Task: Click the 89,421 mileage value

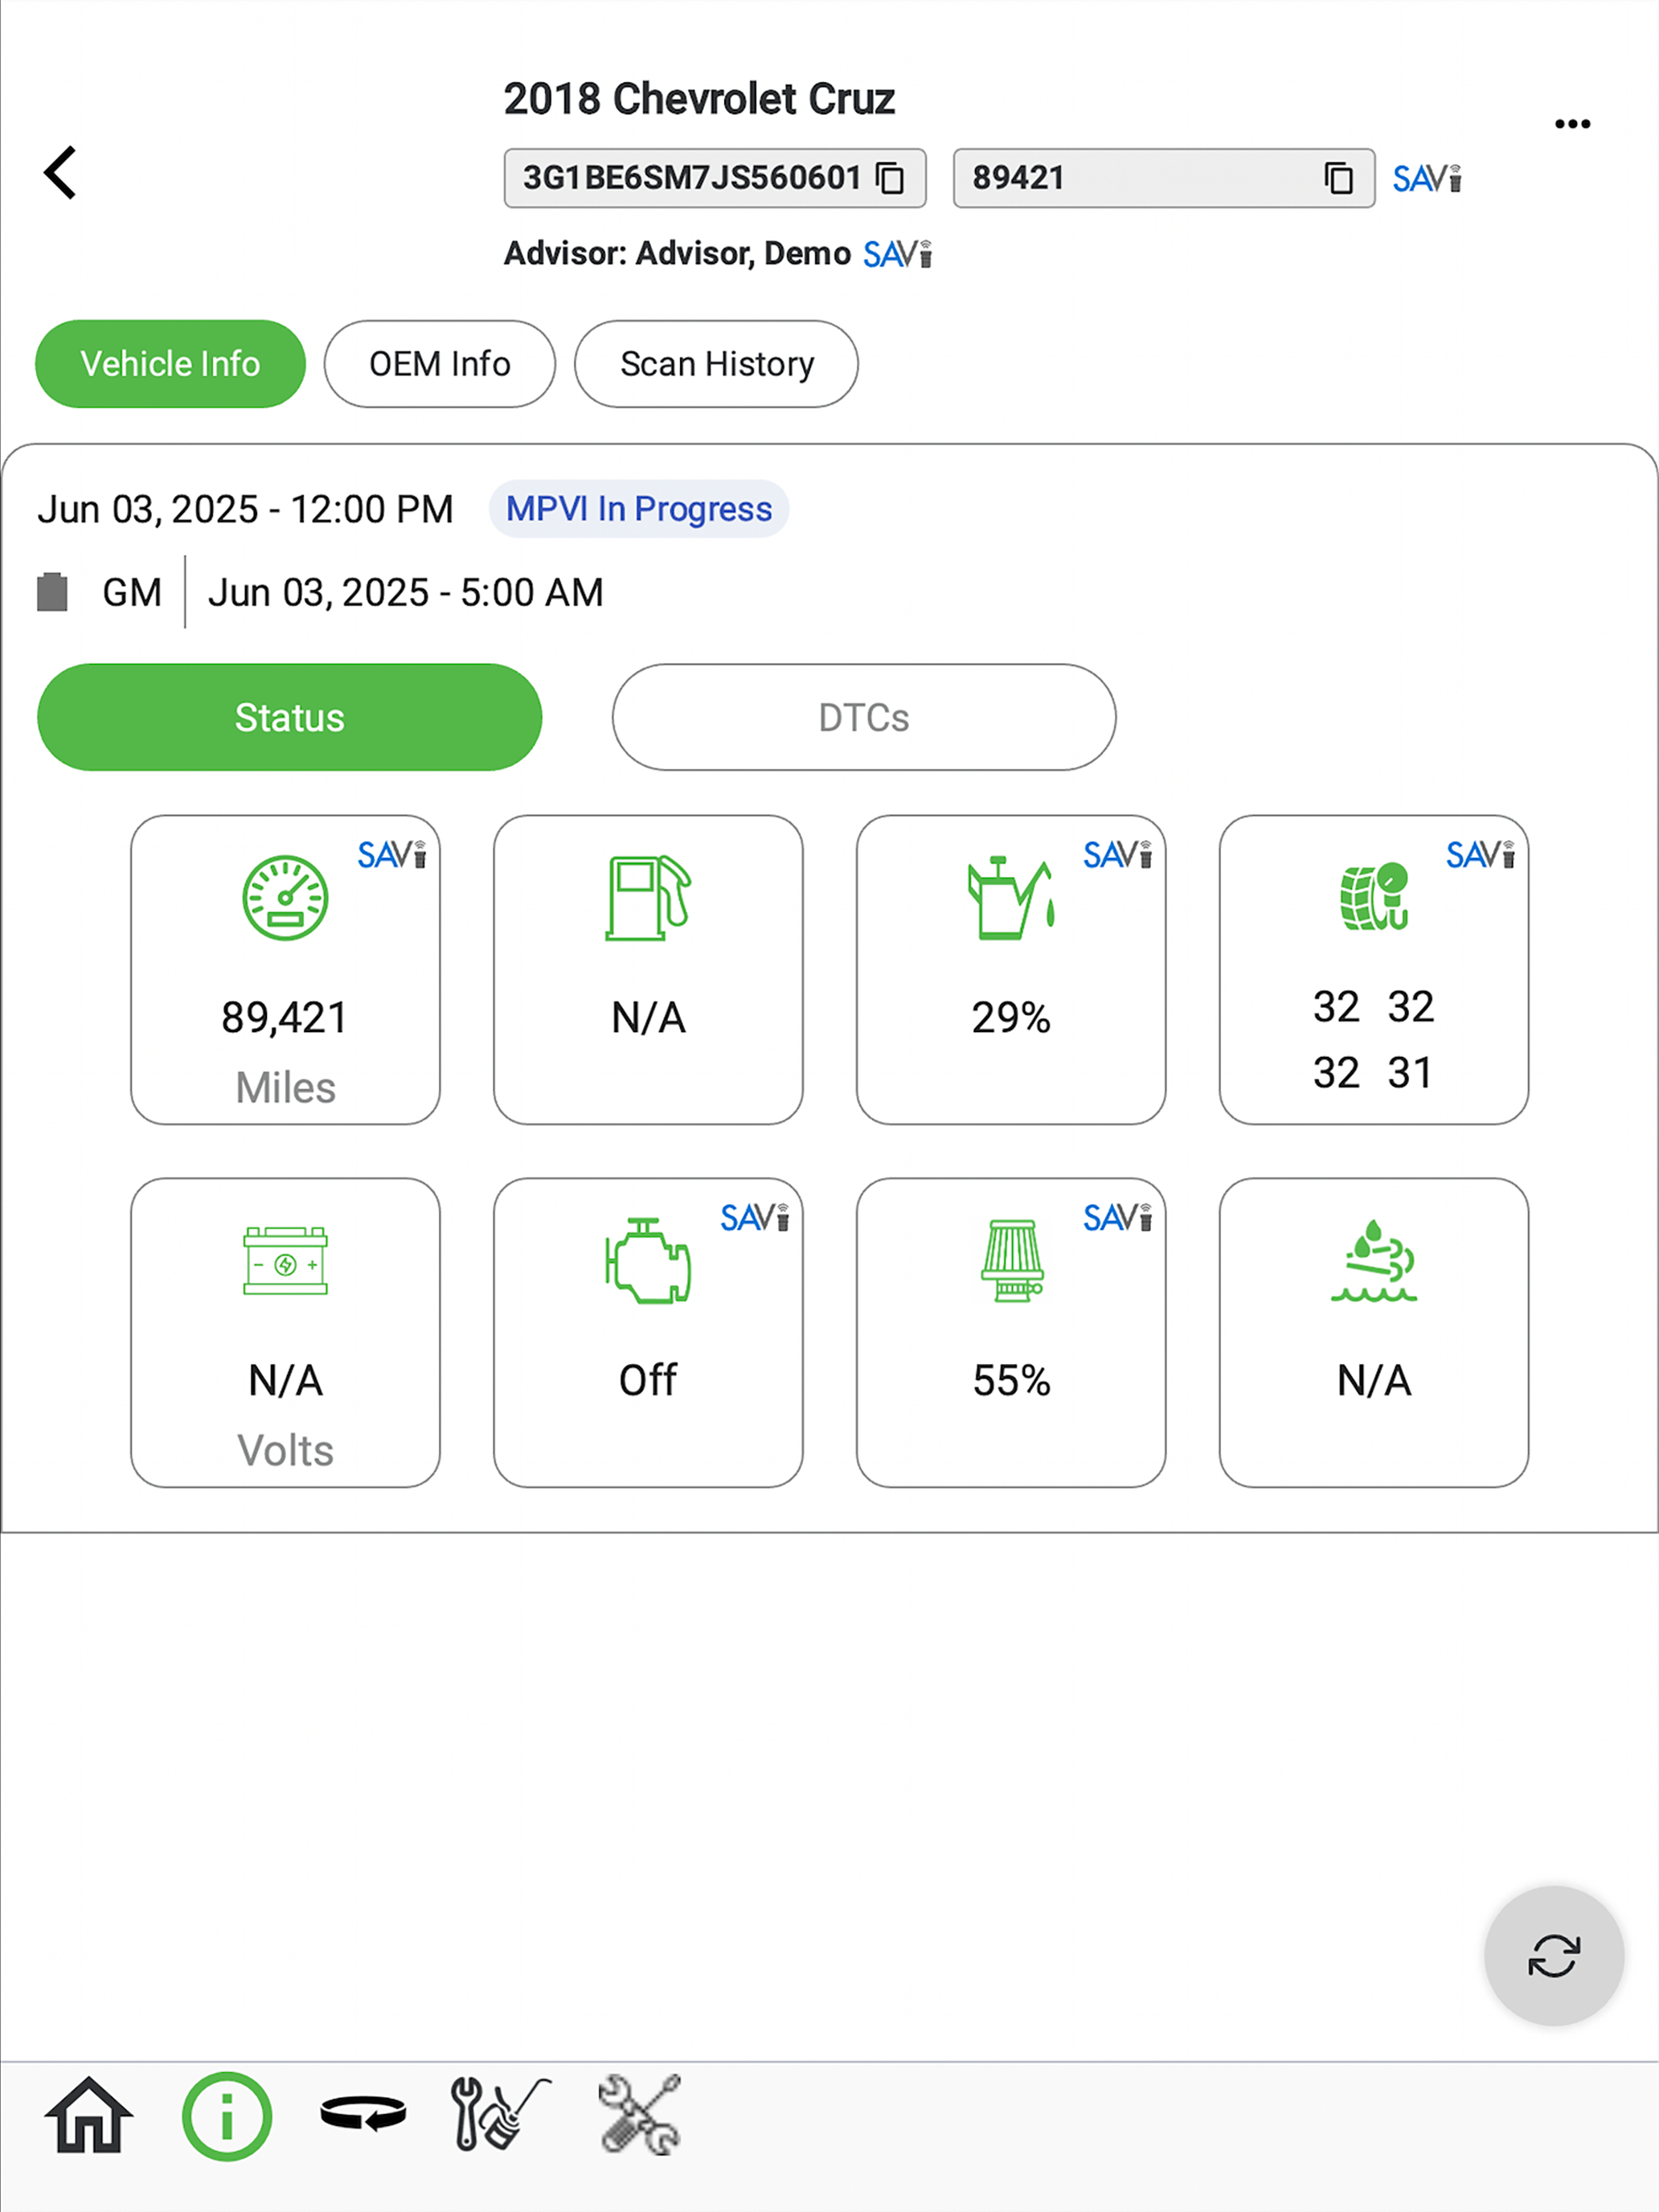Action: (285, 1018)
